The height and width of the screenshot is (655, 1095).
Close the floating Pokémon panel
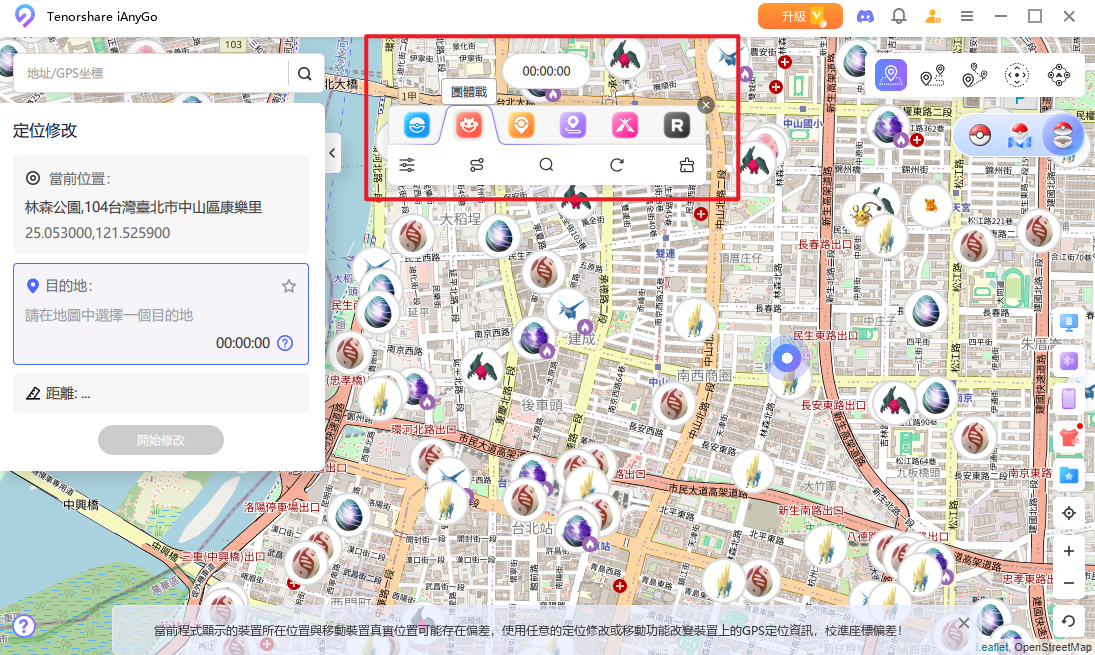705,105
